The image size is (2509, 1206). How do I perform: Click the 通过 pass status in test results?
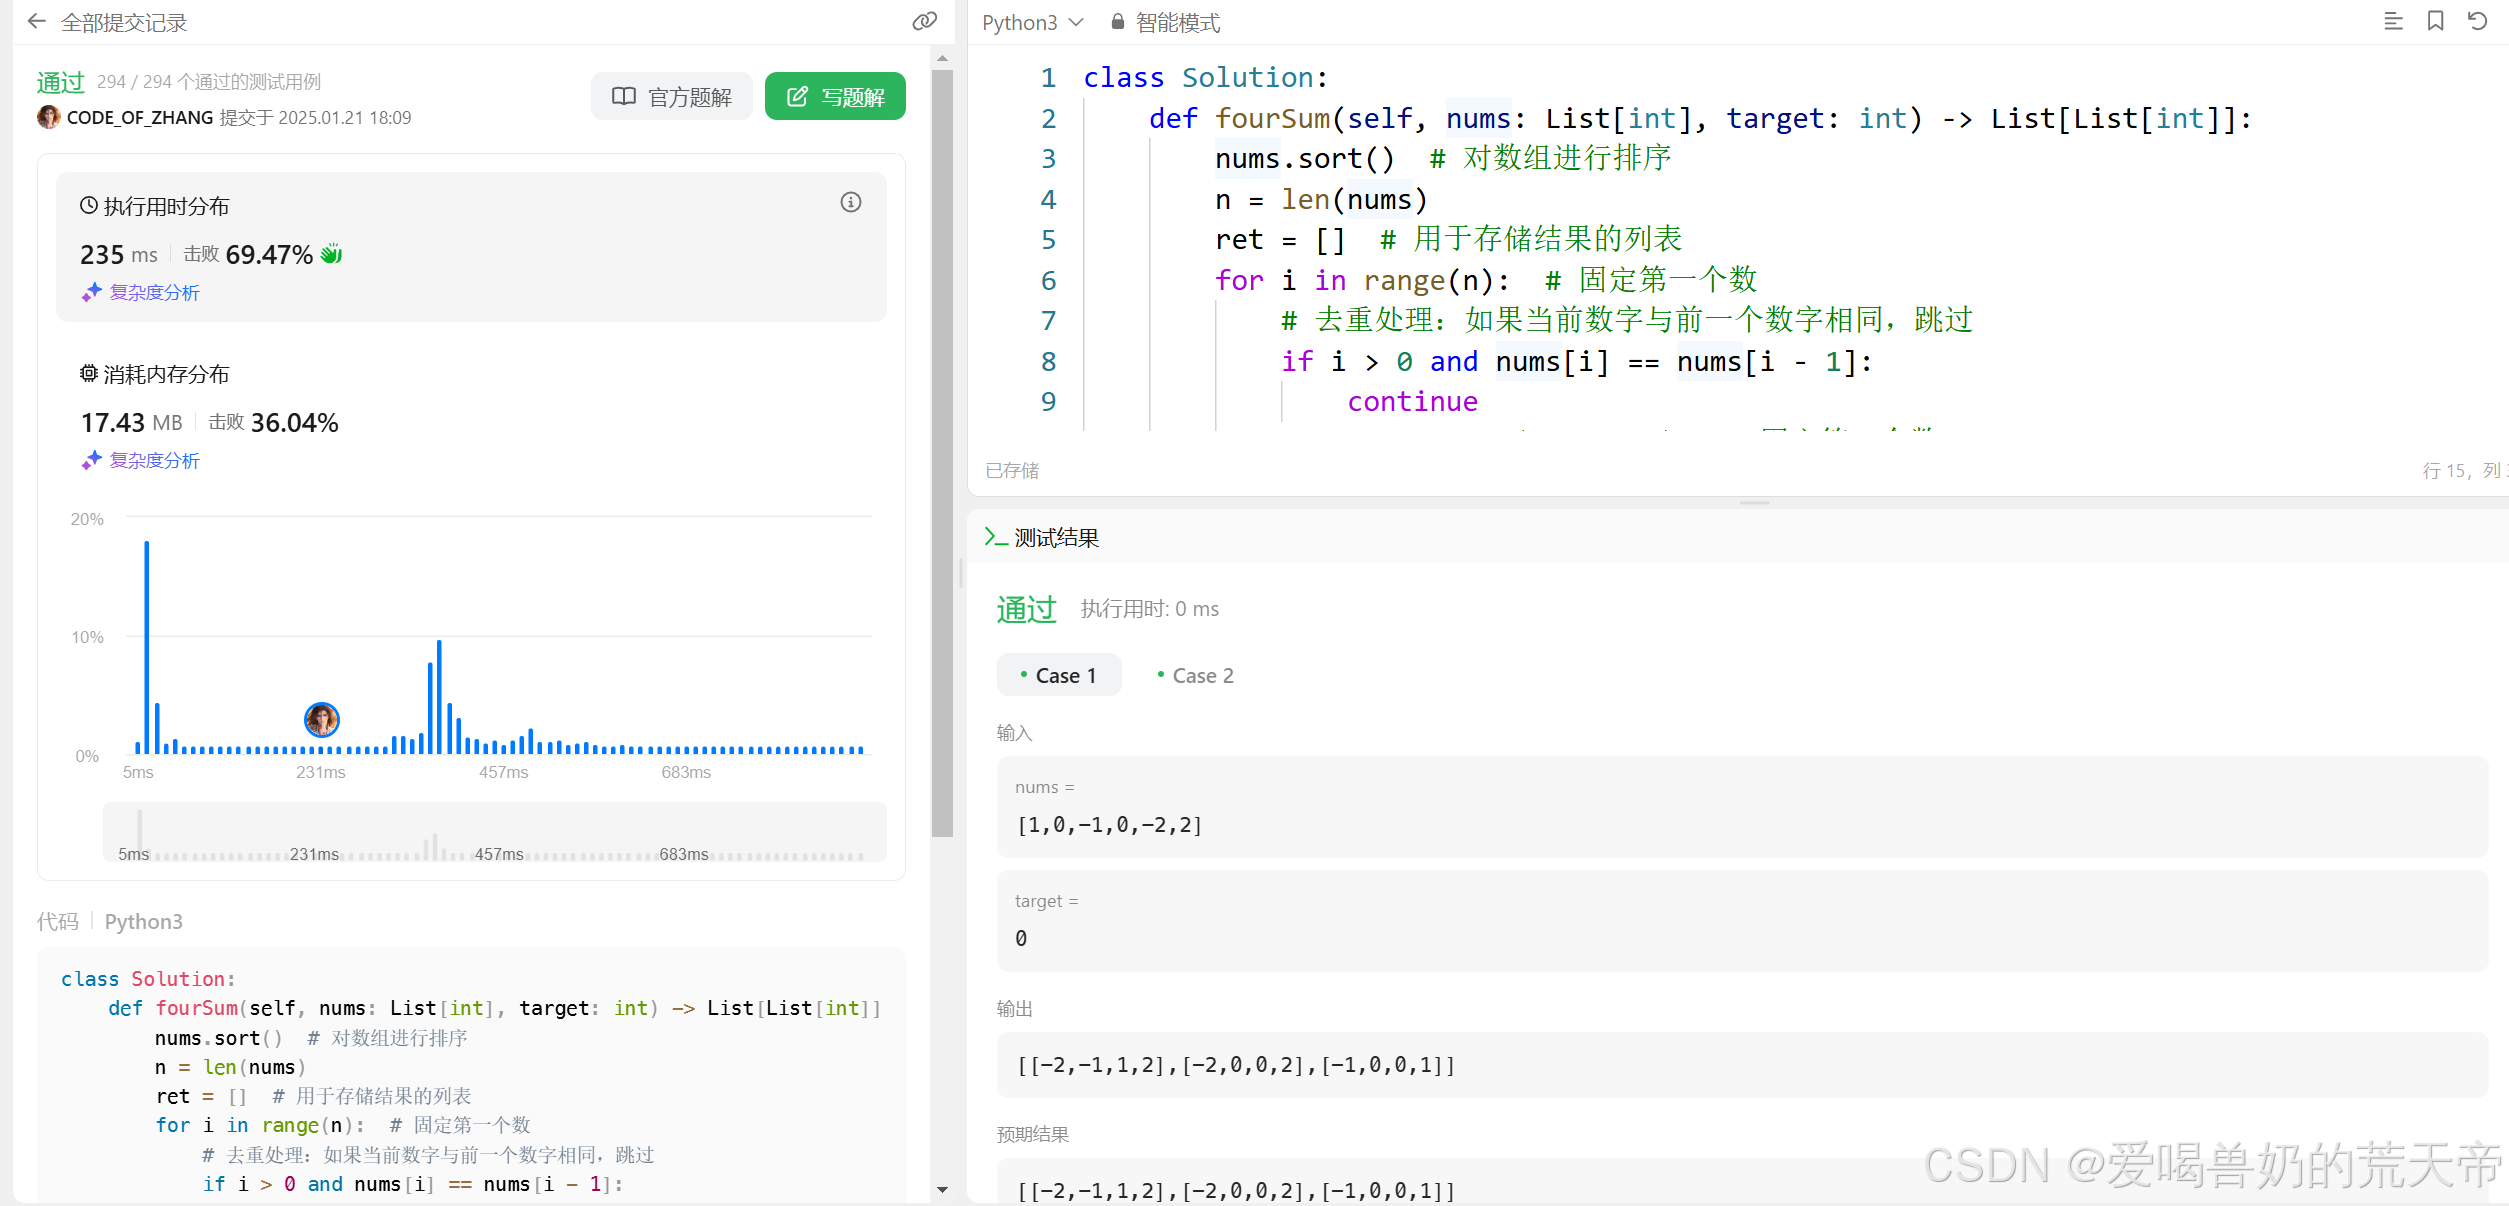click(1026, 609)
